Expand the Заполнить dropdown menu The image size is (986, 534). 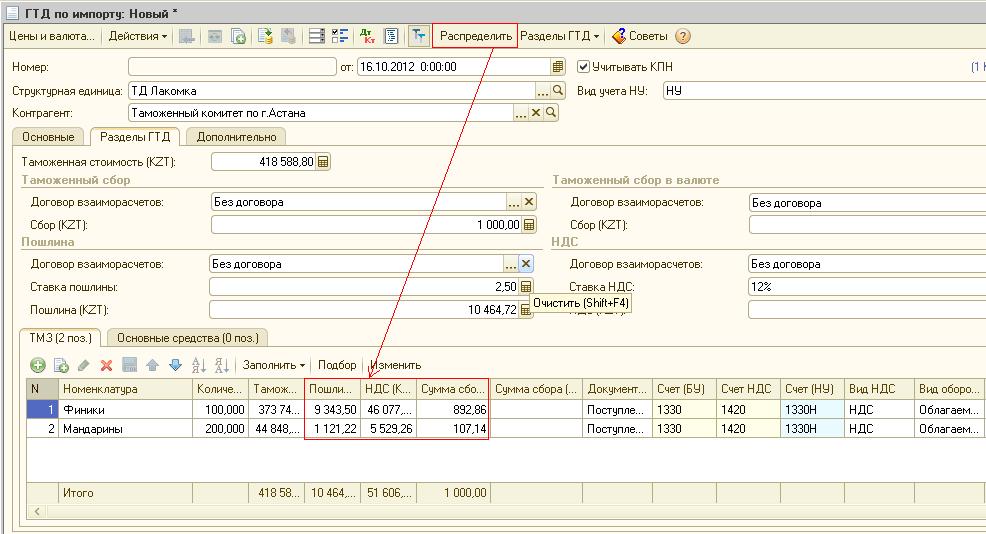(x=274, y=366)
